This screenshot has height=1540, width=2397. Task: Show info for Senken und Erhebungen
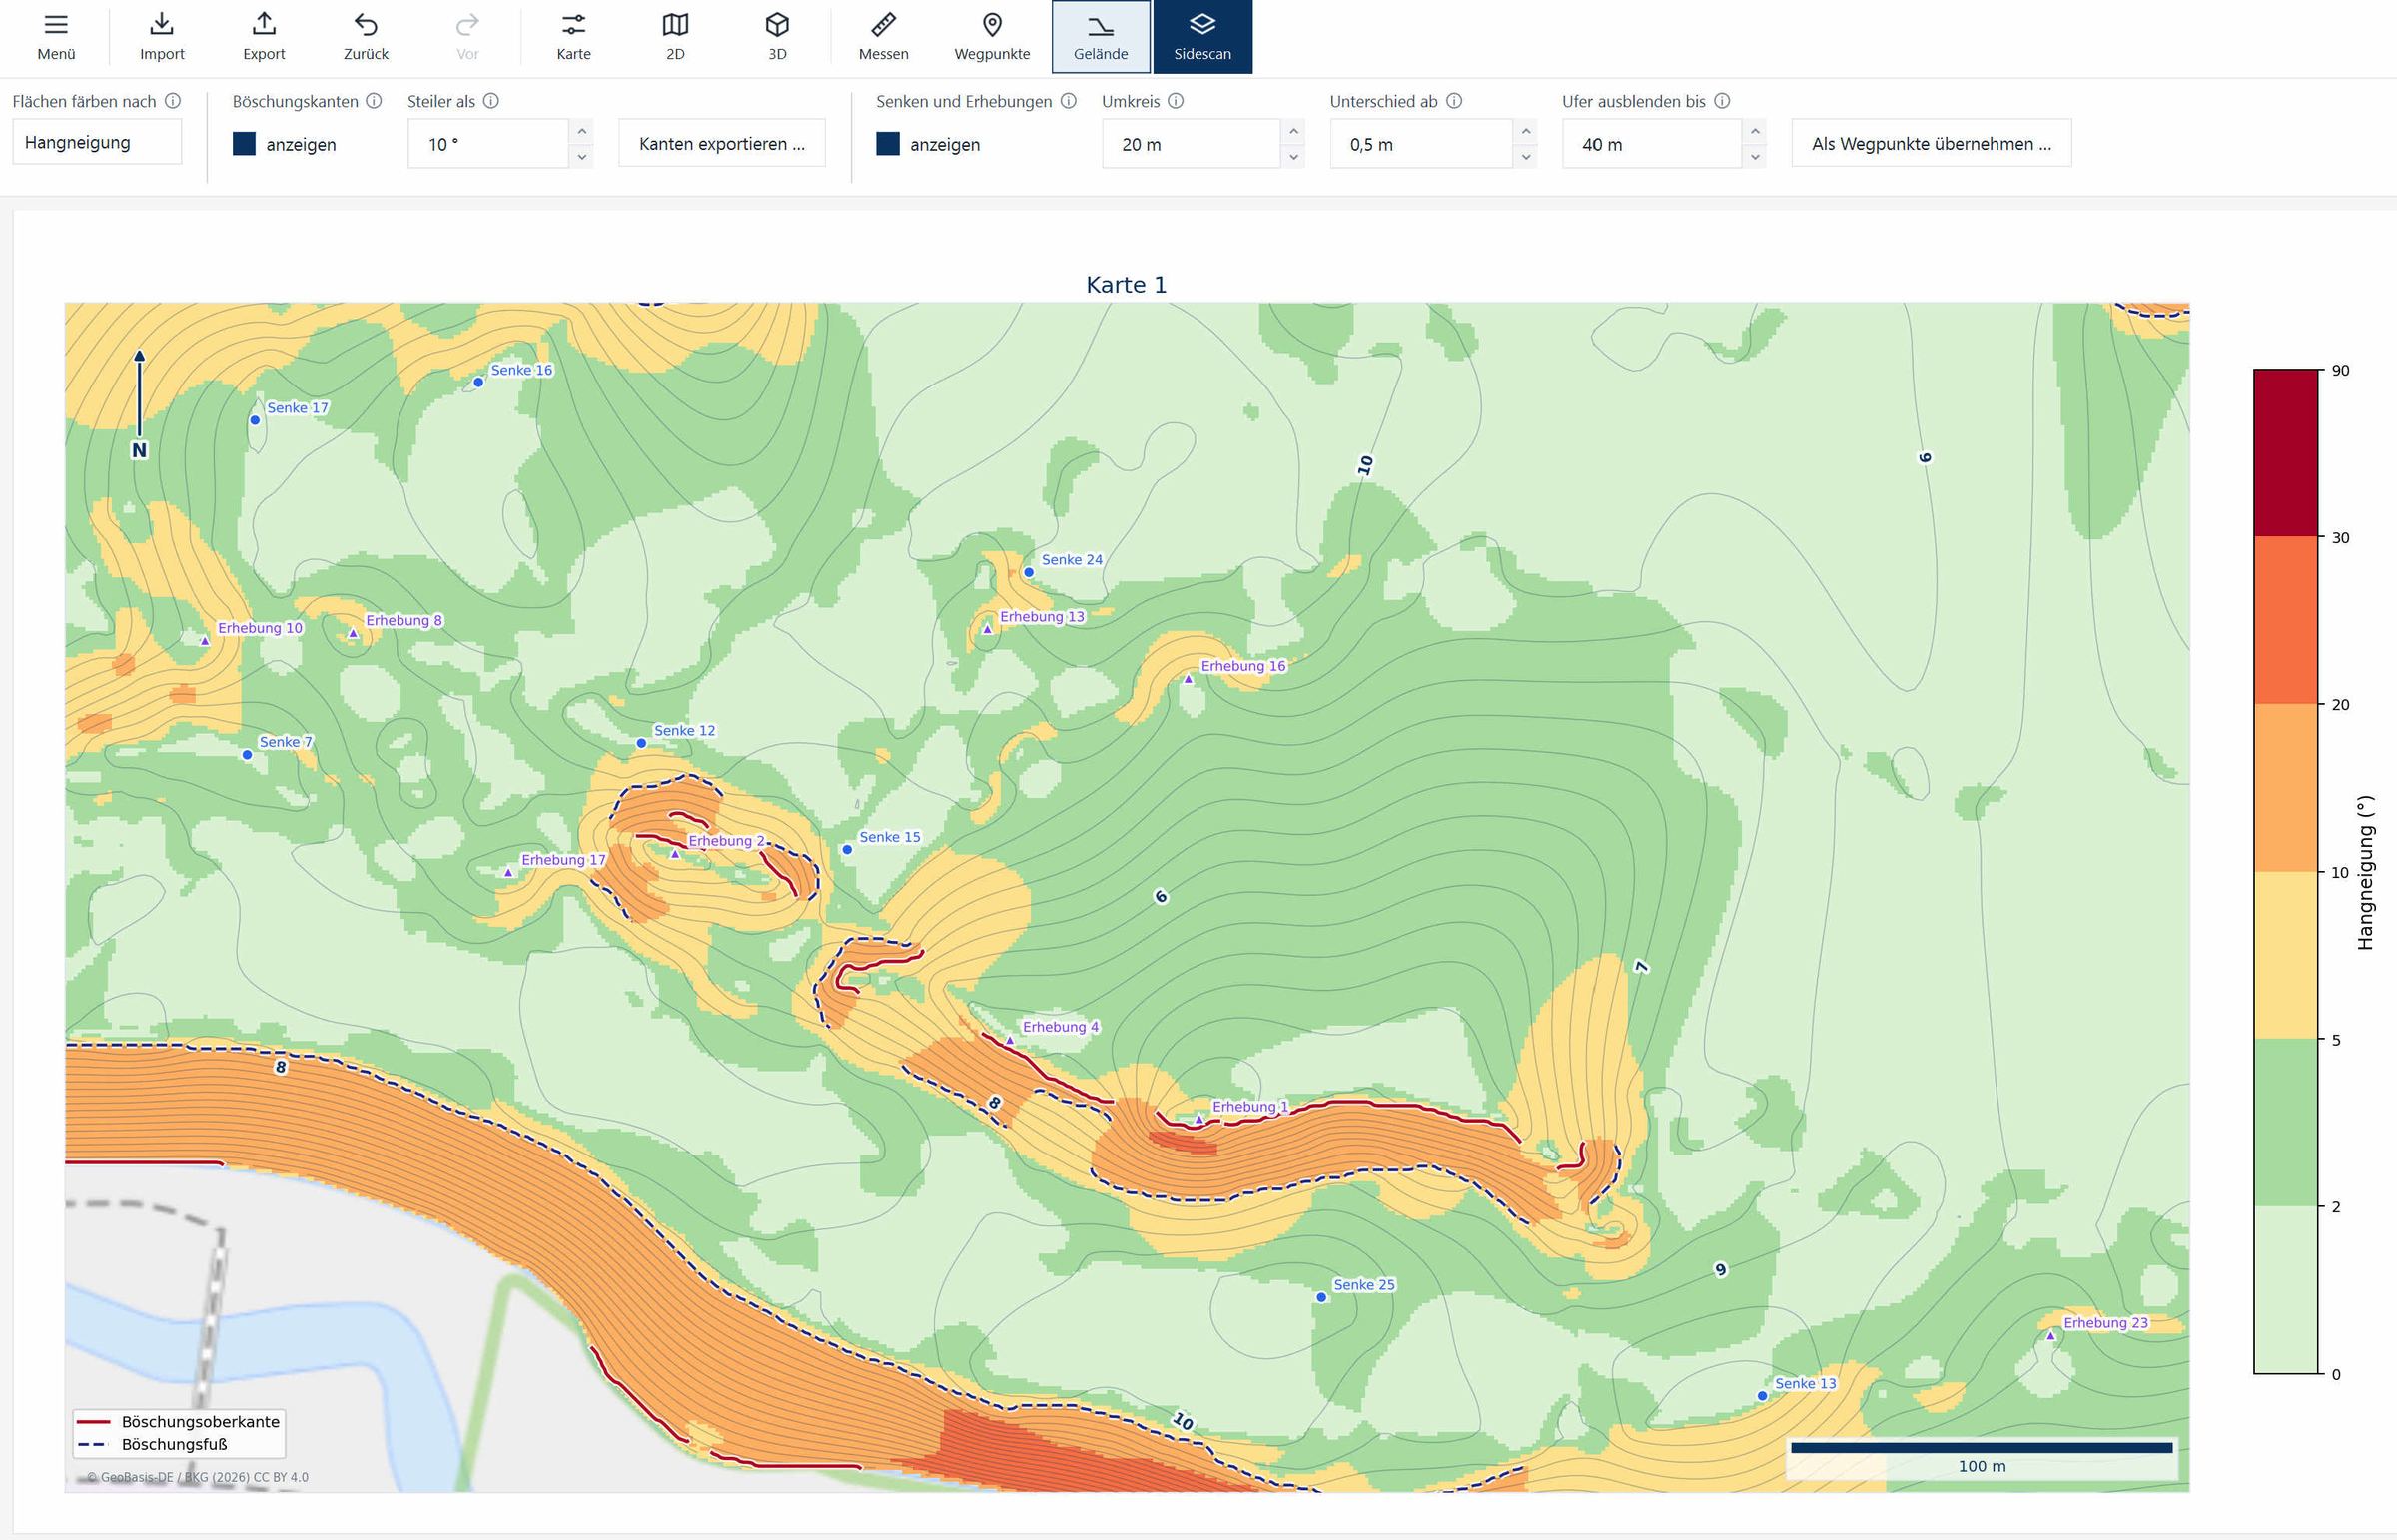(1068, 101)
